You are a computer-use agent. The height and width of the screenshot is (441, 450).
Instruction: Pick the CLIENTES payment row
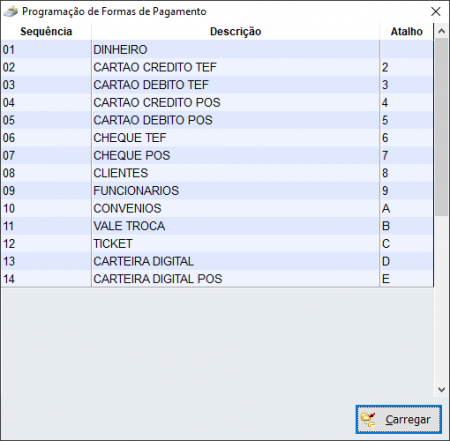click(x=217, y=173)
